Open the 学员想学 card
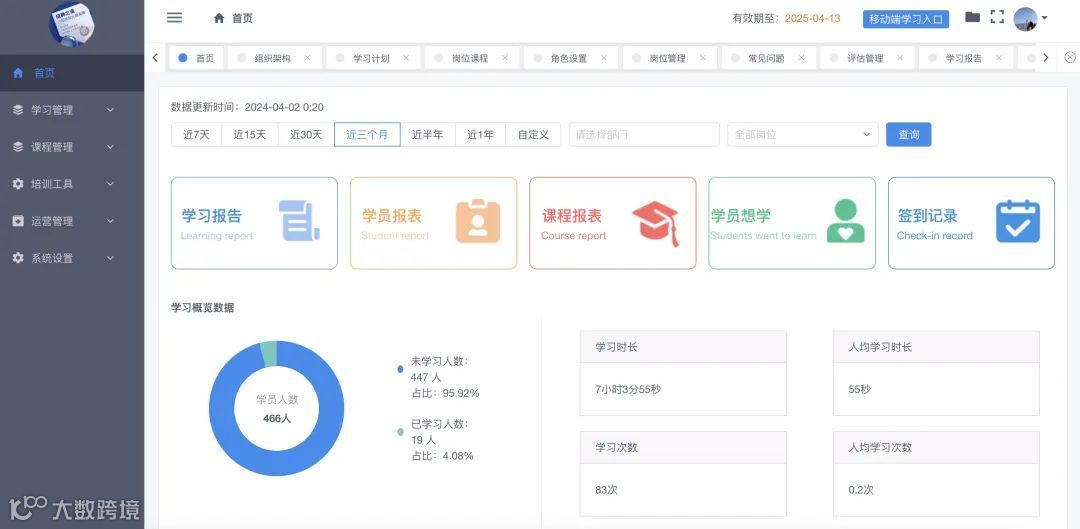1080x529 pixels. coord(792,223)
